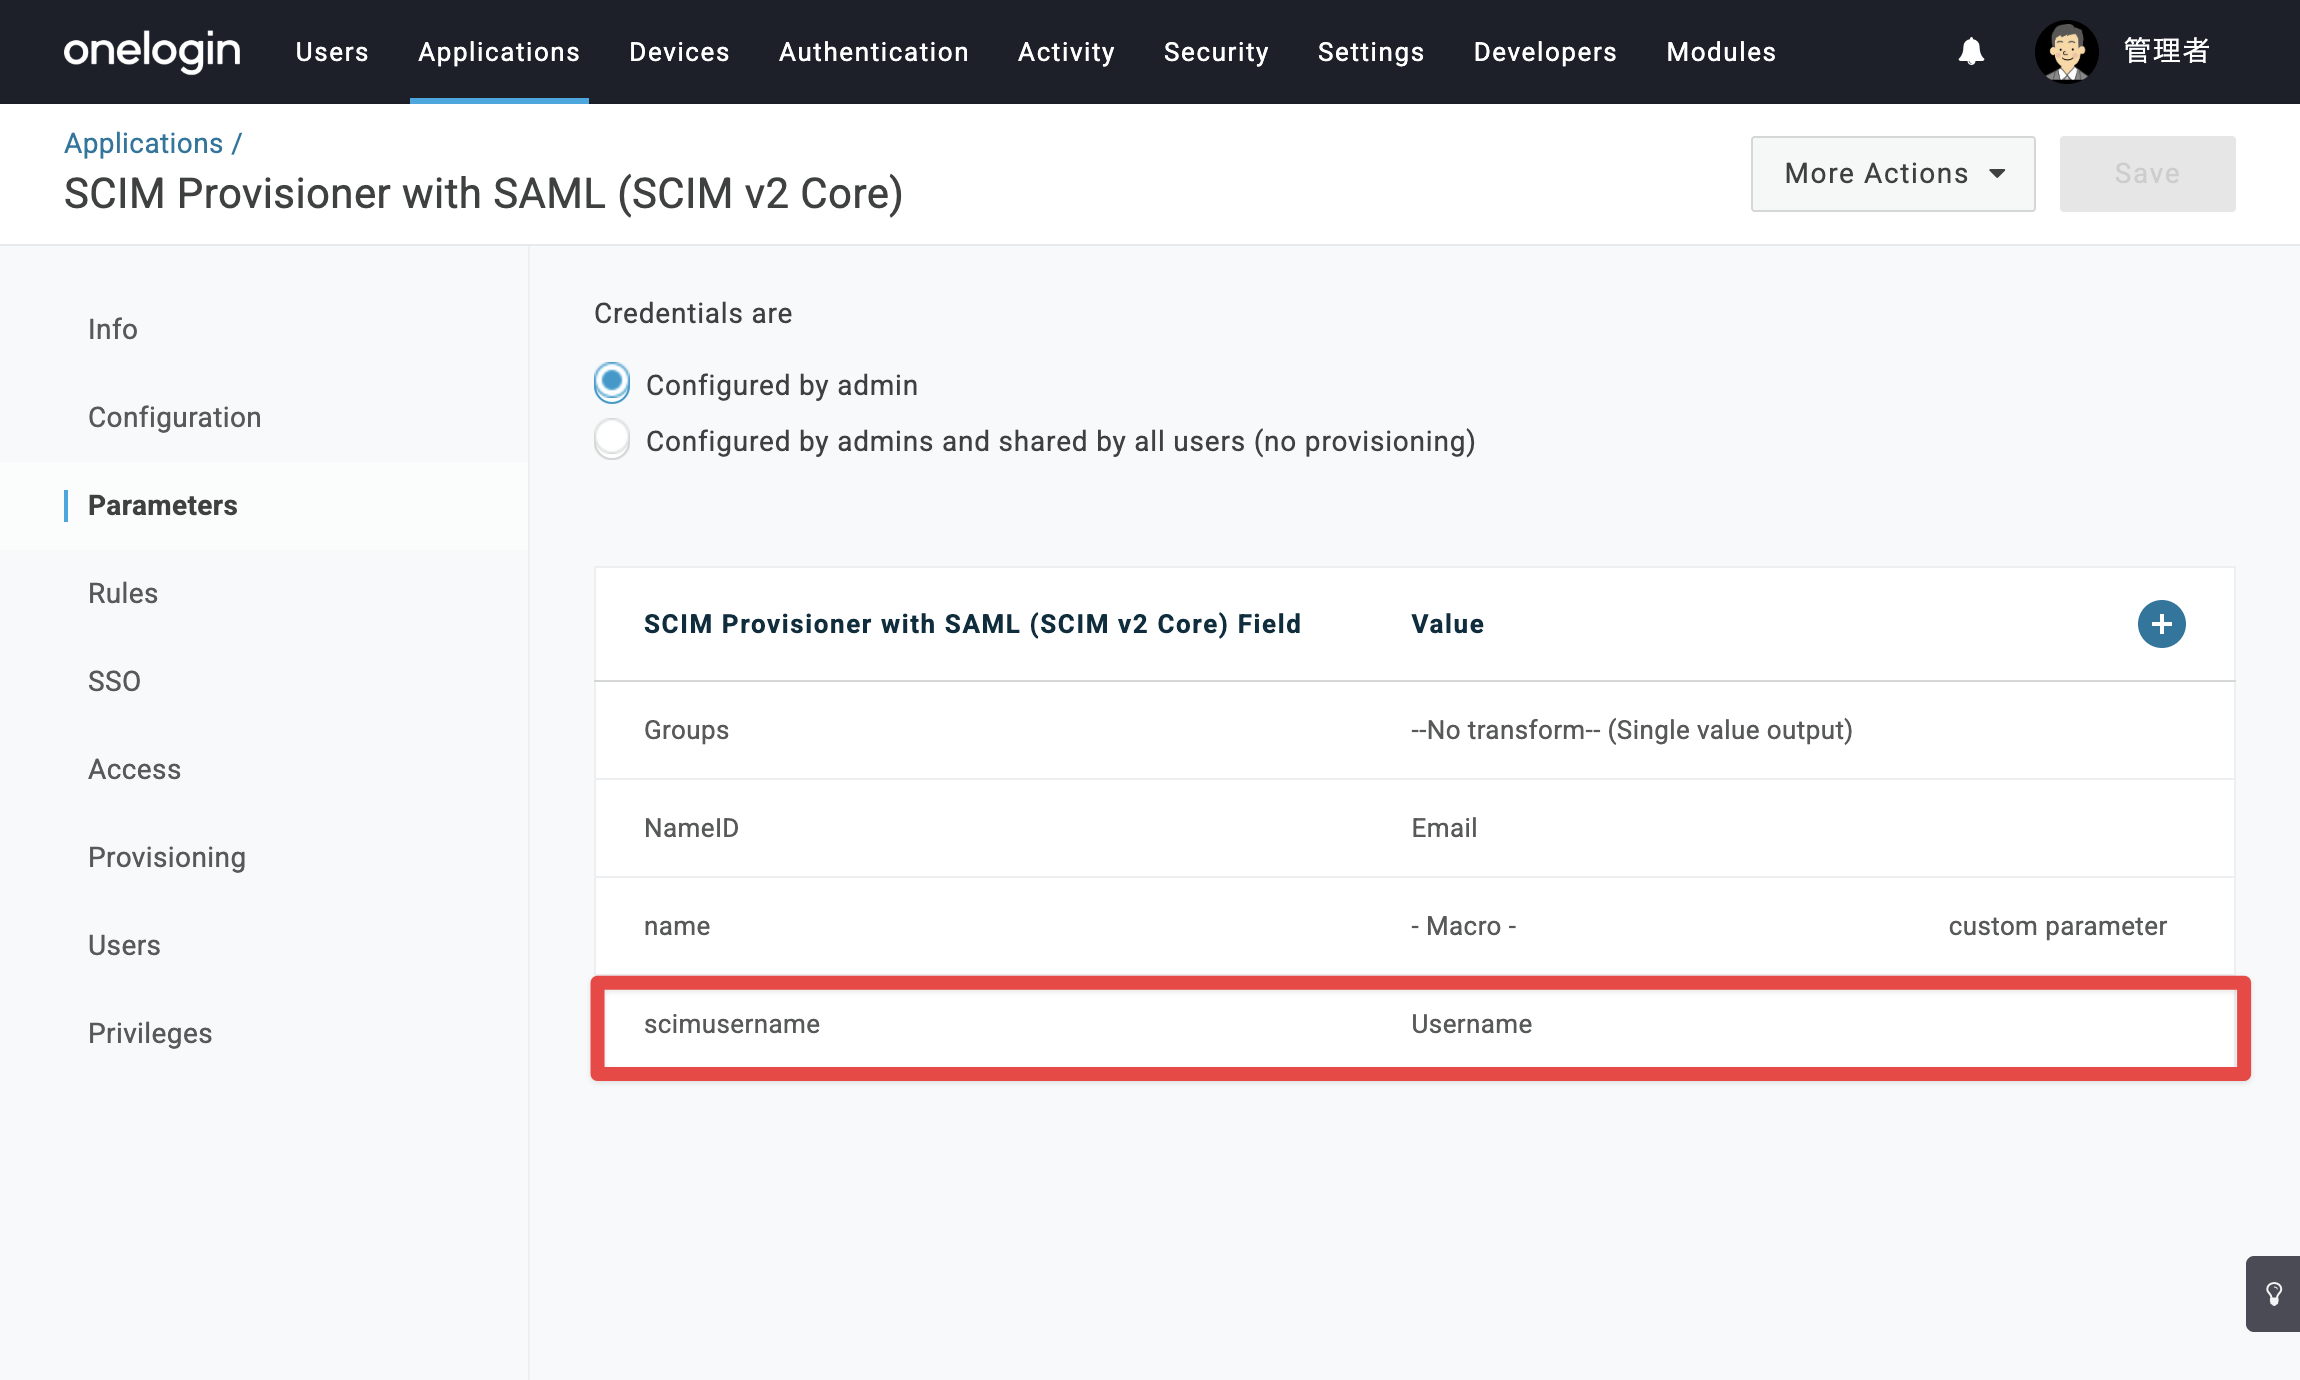The width and height of the screenshot is (2300, 1380).
Task: Switch to the Access side tab
Action: pyautogui.click(x=135, y=769)
